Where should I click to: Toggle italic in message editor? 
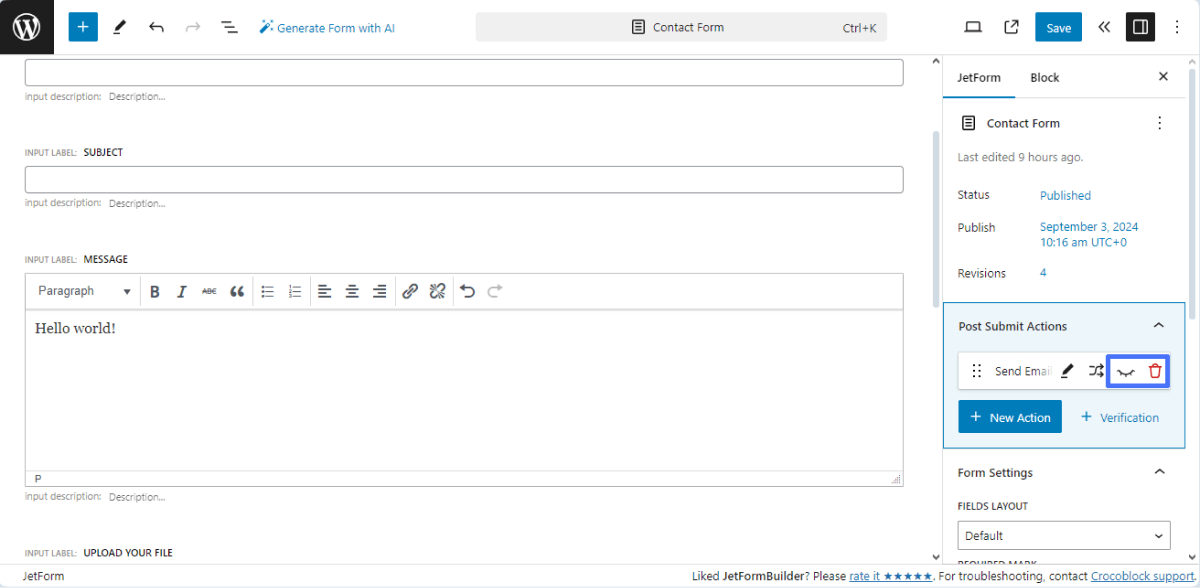pos(182,291)
